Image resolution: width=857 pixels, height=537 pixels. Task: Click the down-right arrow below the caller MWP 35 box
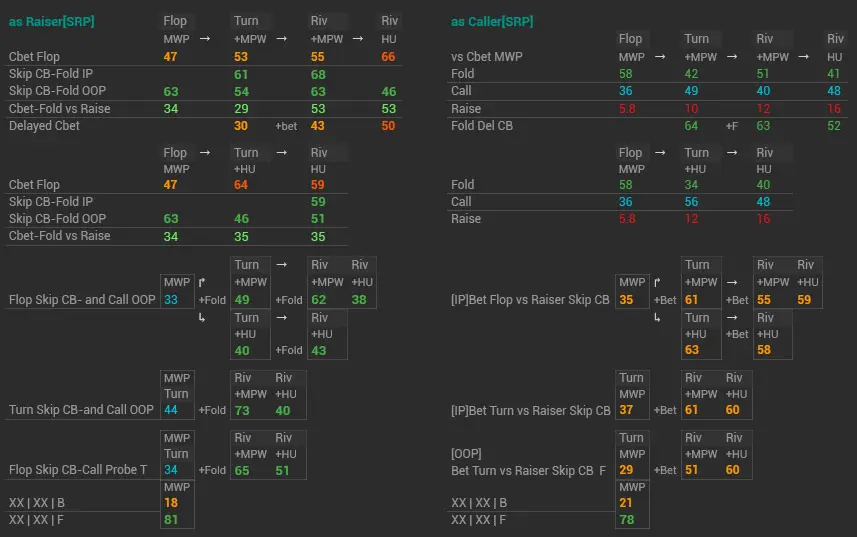click(x=657, y=318)
